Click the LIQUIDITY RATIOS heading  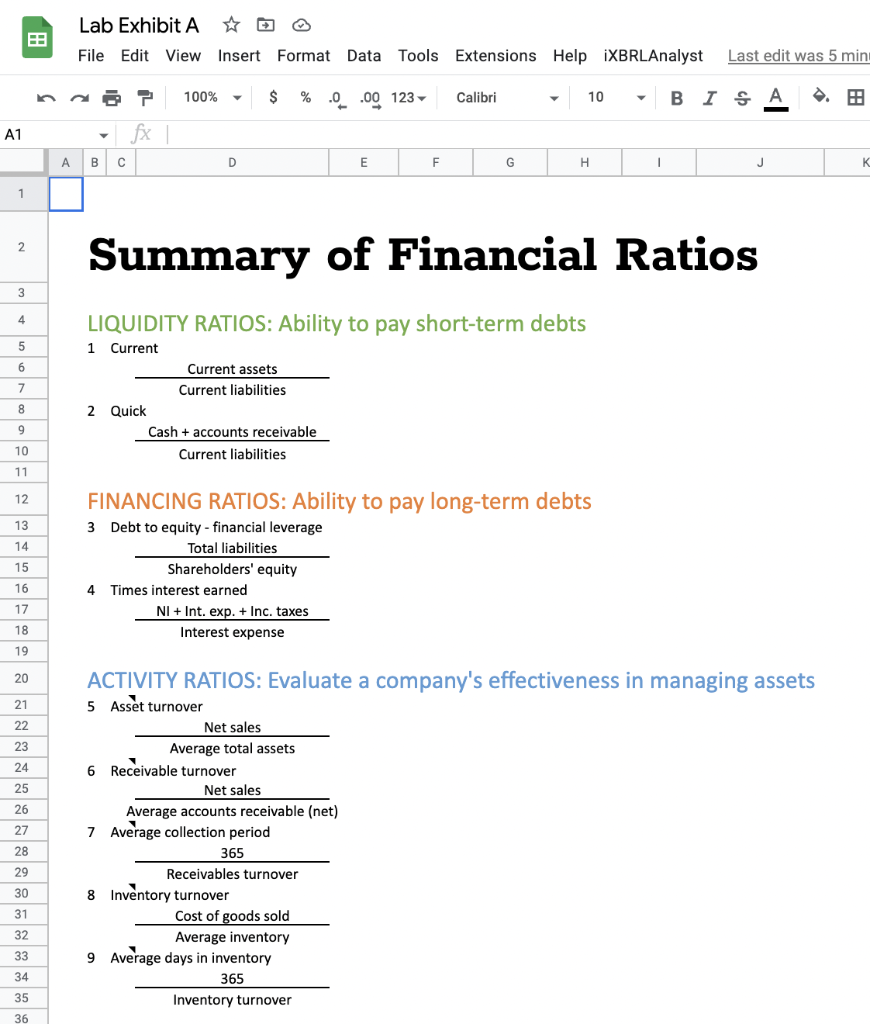coord(336,324)
